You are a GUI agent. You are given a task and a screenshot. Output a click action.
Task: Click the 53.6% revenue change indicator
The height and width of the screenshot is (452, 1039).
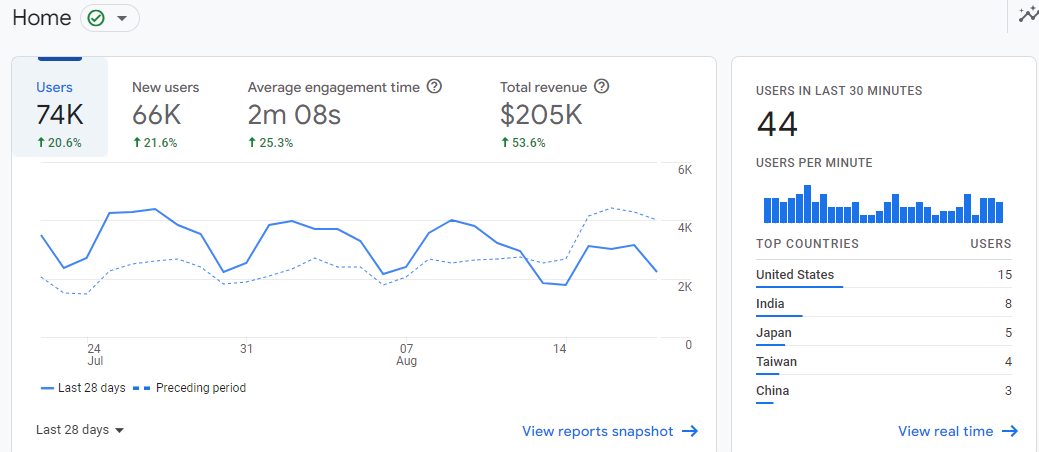523,142
